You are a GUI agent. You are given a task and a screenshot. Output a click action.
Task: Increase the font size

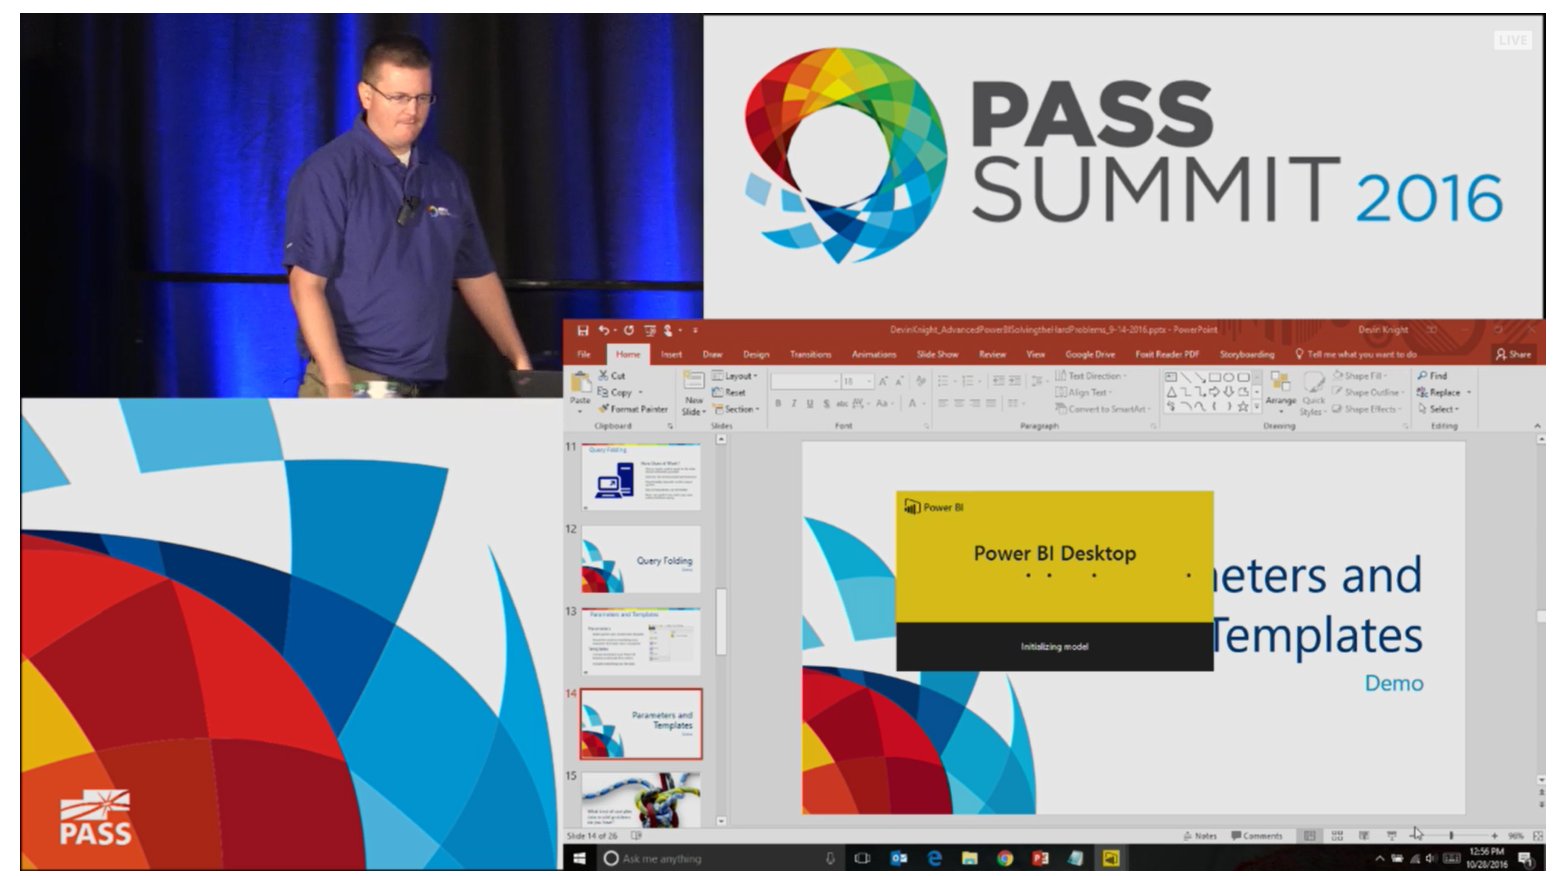[x=883, y=381]
